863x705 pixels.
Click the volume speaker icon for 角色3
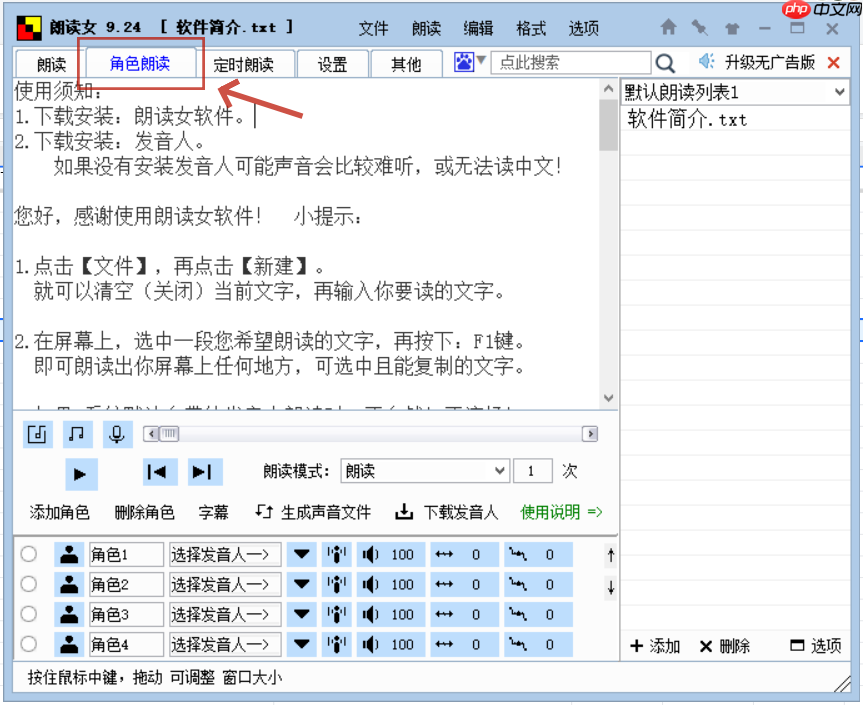tap(370, 614)
